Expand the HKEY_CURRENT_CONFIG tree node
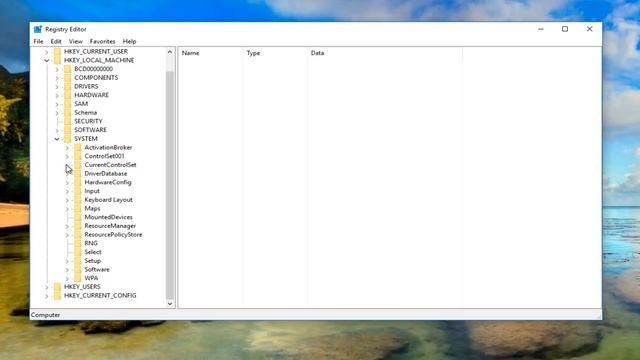The image size is (640, 360). point(47,296)
